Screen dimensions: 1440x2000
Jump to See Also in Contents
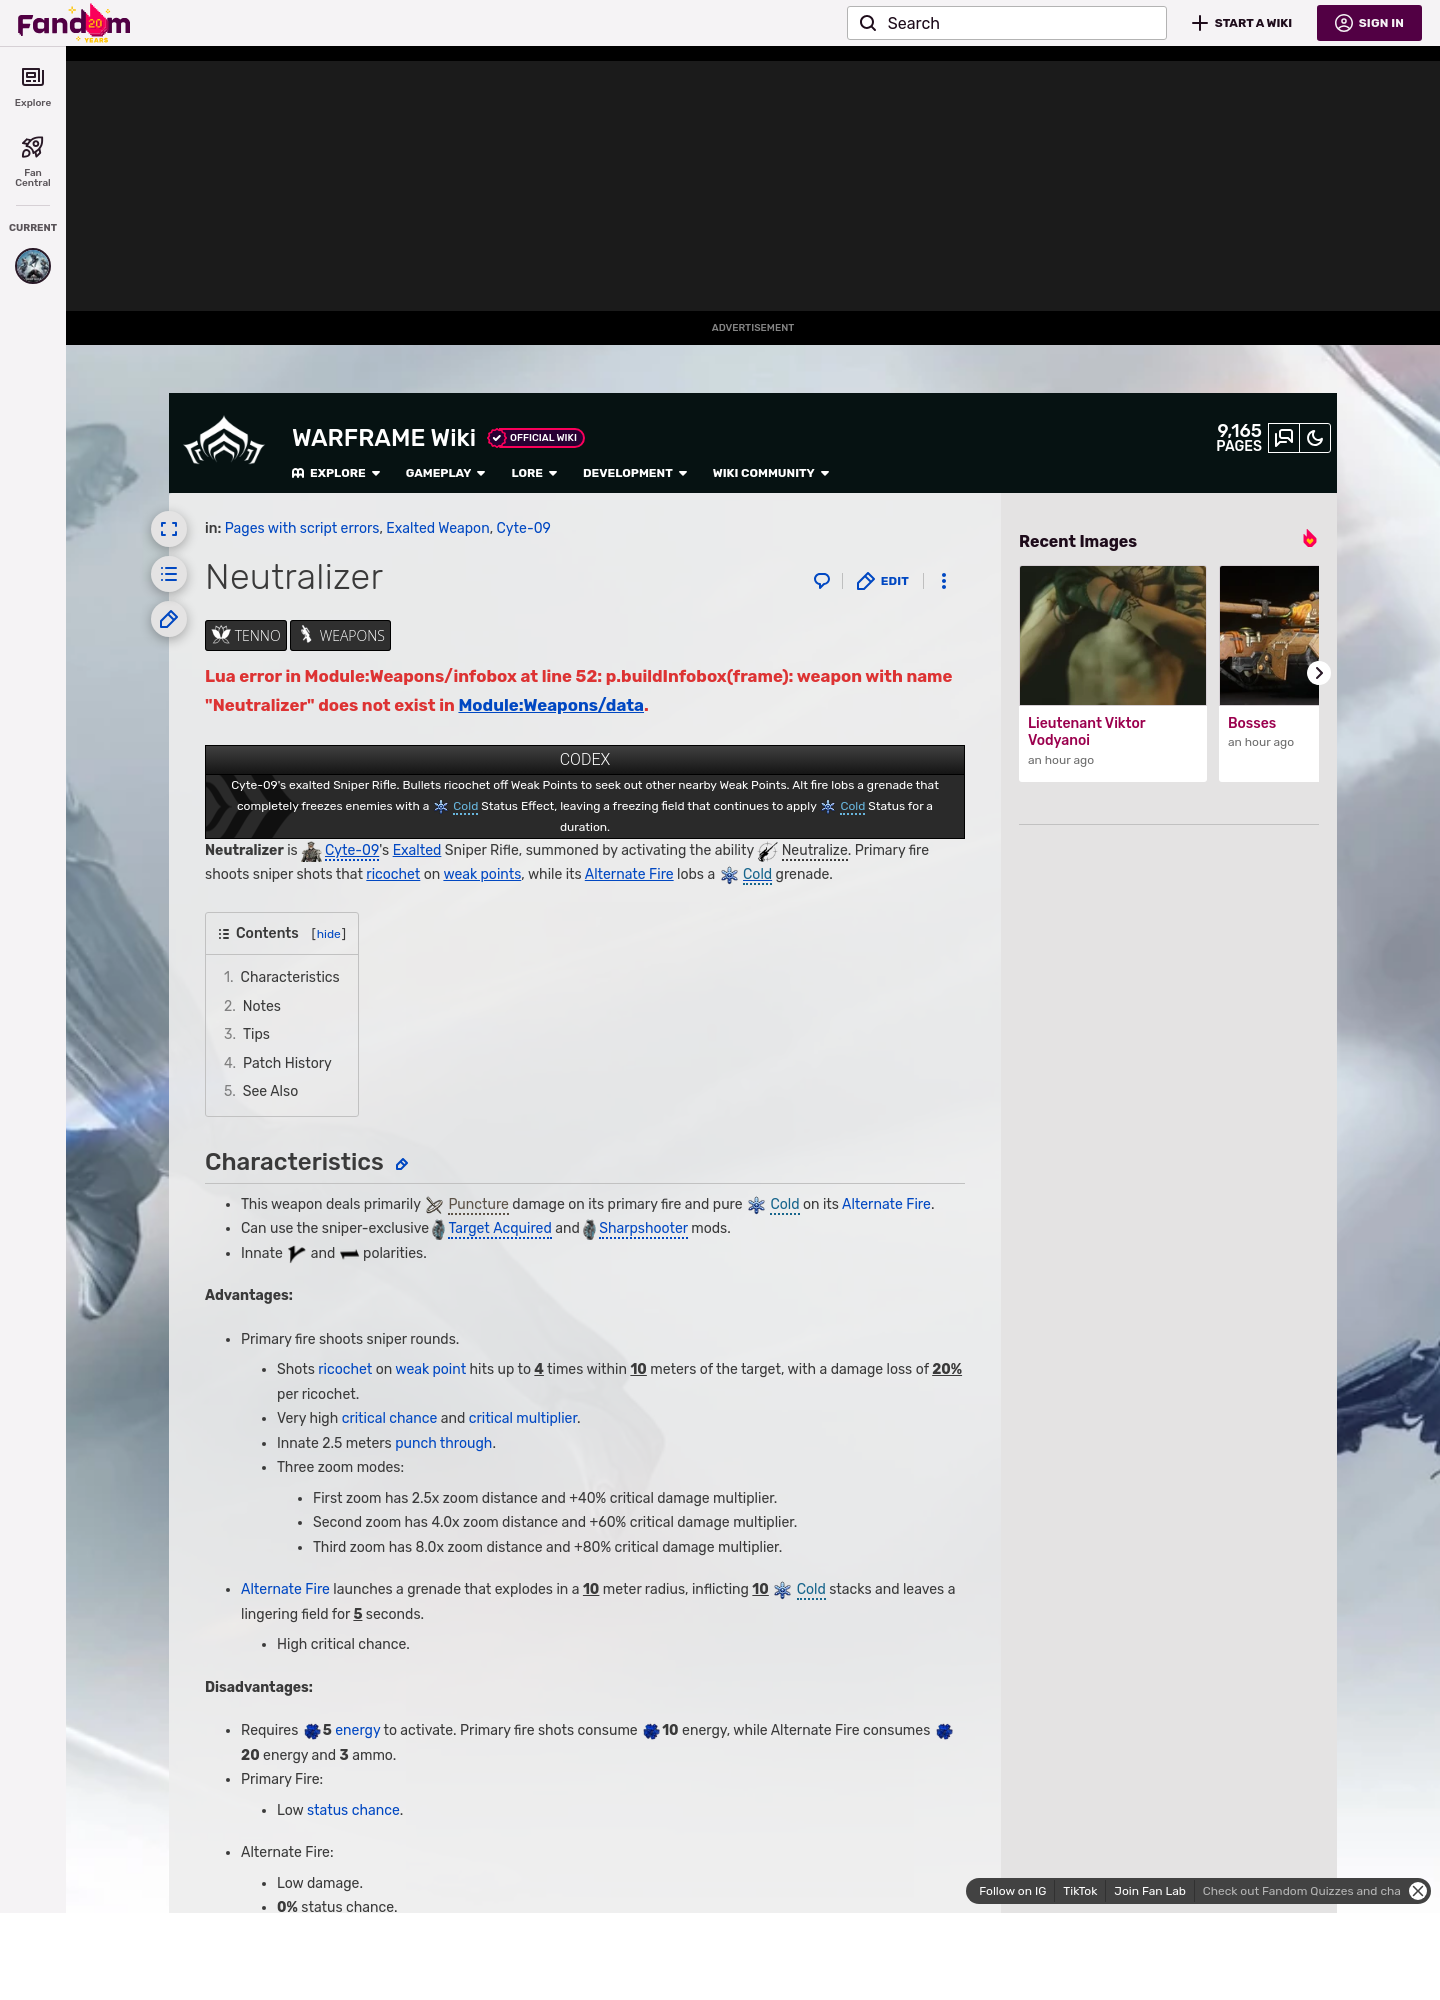[x=270, y=1091]
